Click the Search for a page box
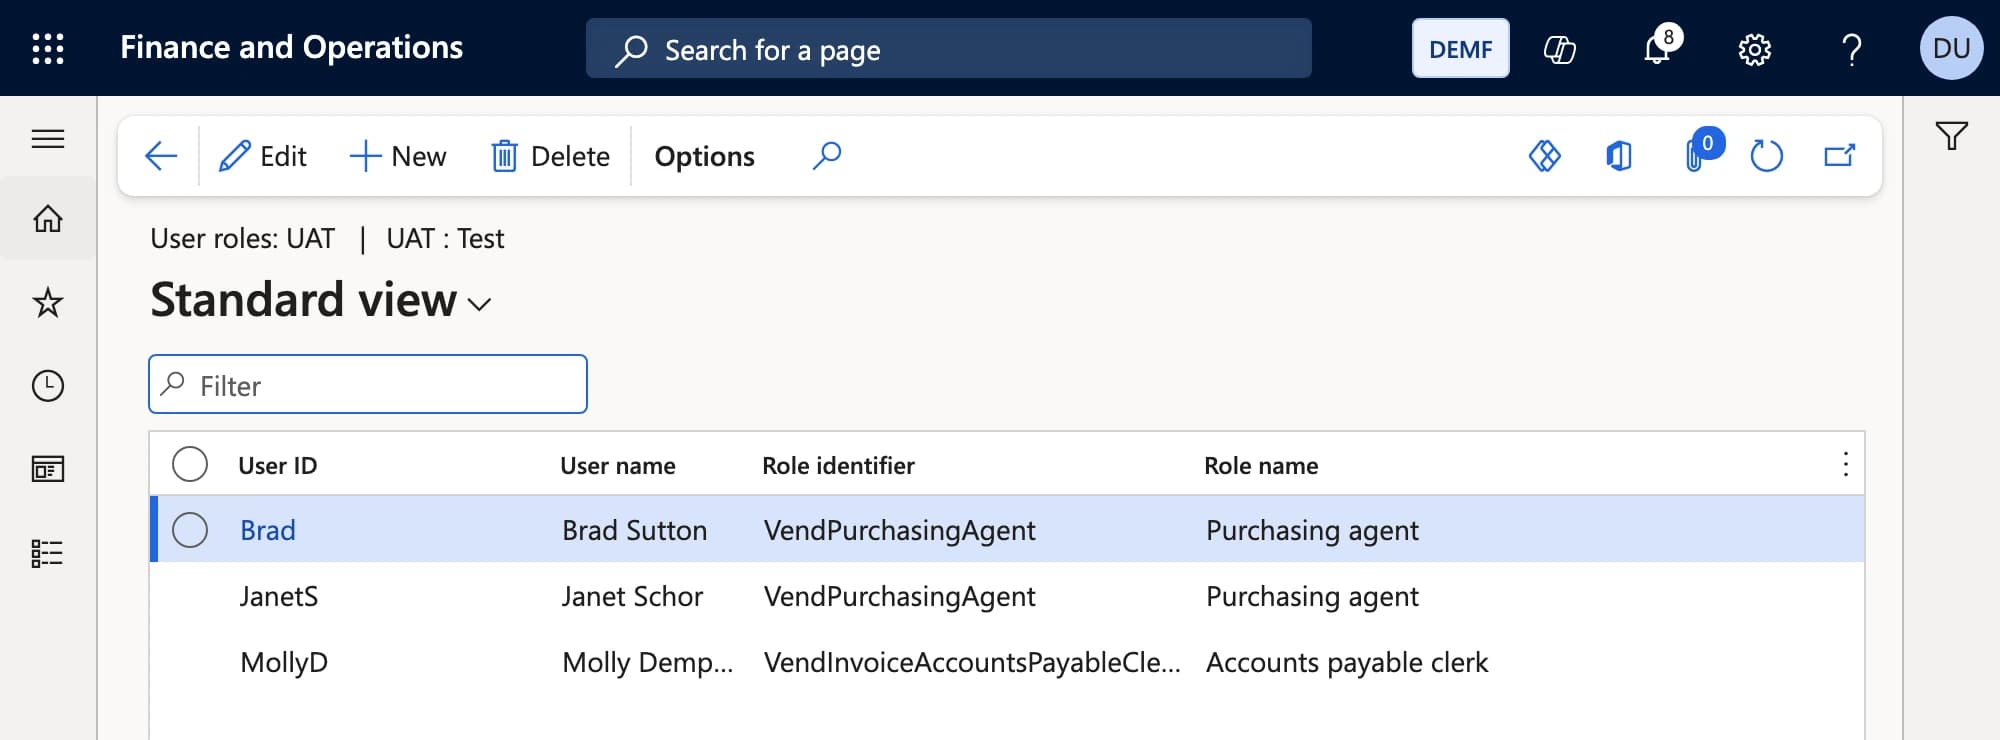The height and width of the screenshot is (740, 2000). [x=948, y=48]
